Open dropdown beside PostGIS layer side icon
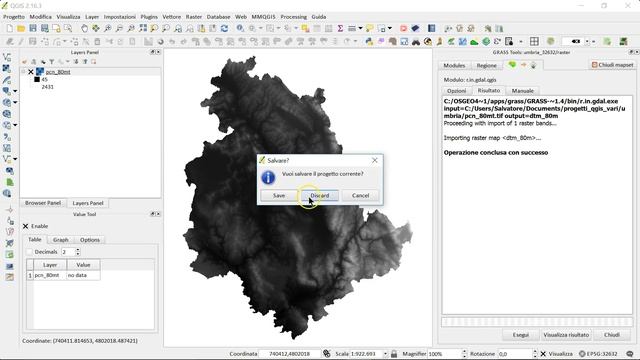Image resolution: width=640 pixels, height=360 pixels. [15, 91]
